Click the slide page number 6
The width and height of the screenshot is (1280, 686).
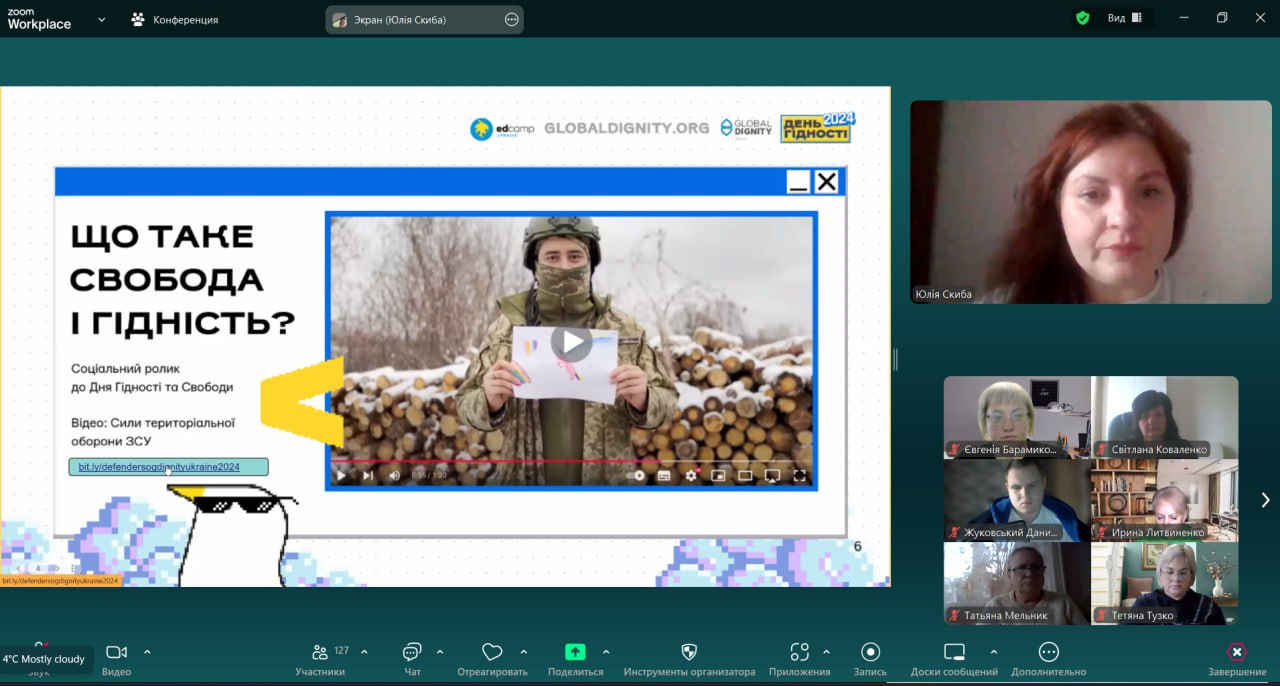pyautogui.click(x=857, y=546)
